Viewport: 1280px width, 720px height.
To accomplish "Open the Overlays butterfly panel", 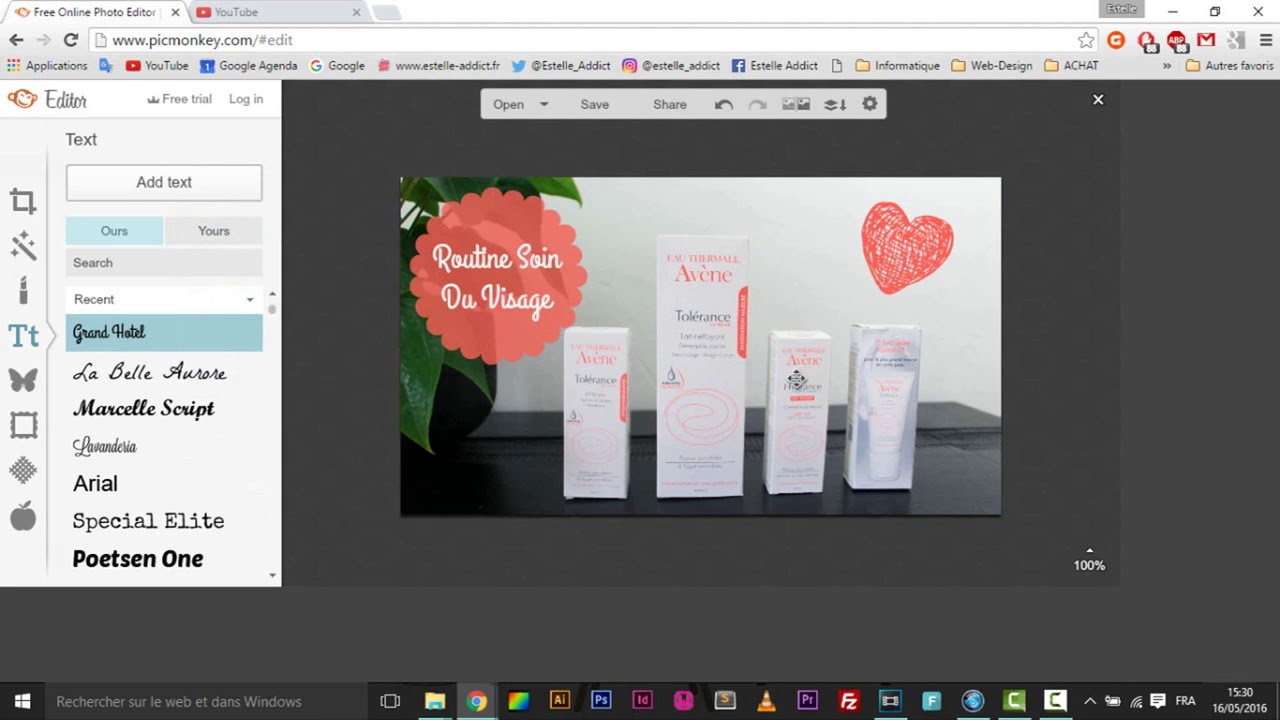I will (x=23, y=380).
